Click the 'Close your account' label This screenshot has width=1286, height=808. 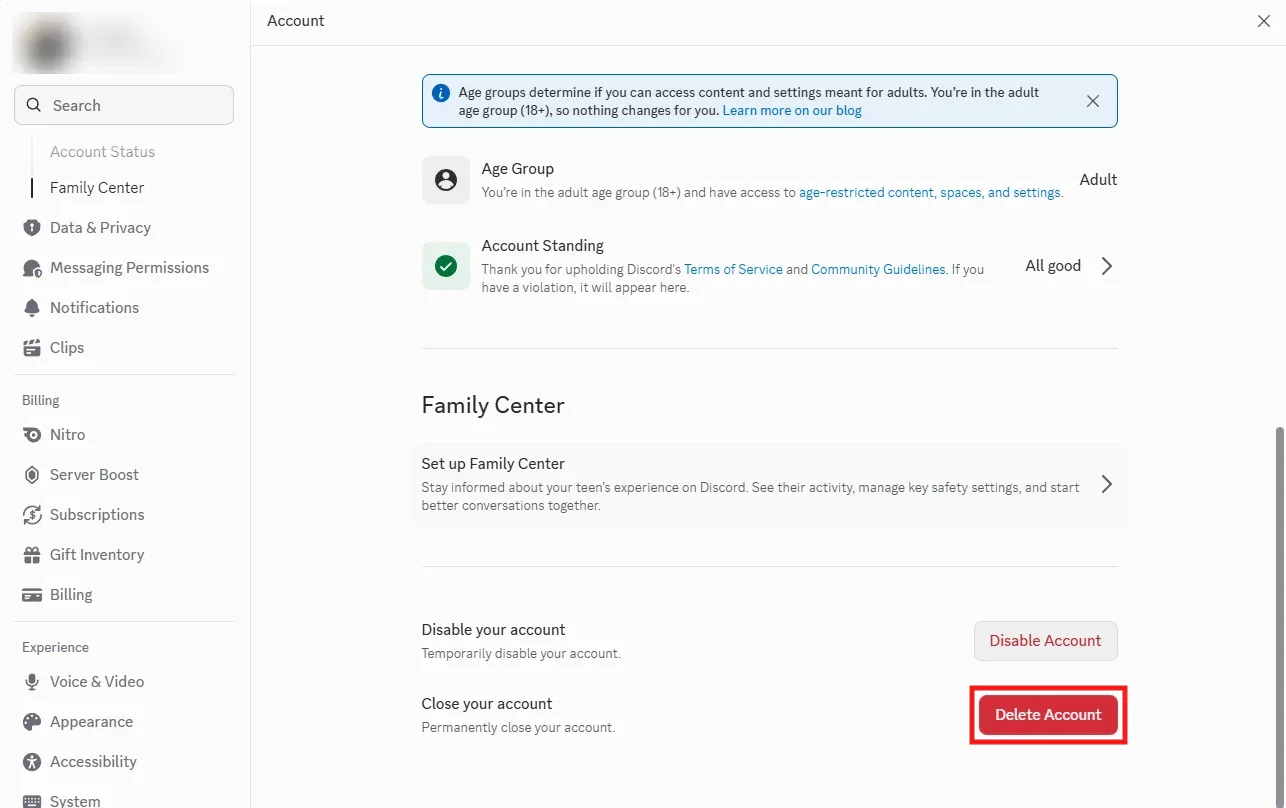click(487, 704)
